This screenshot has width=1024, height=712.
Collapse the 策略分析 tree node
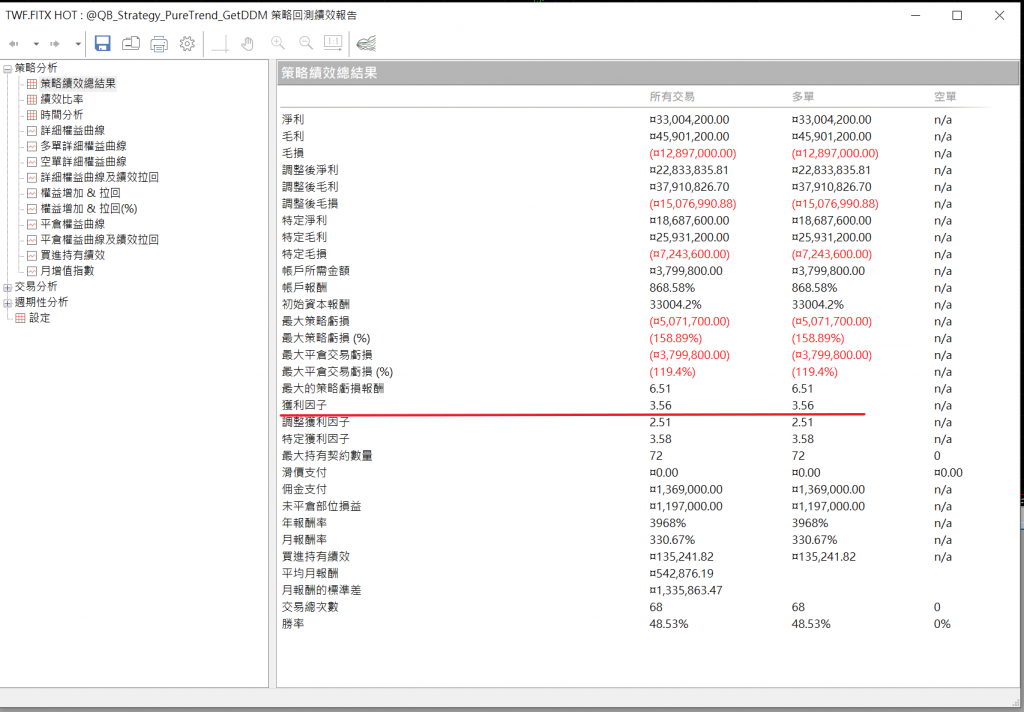8,68
